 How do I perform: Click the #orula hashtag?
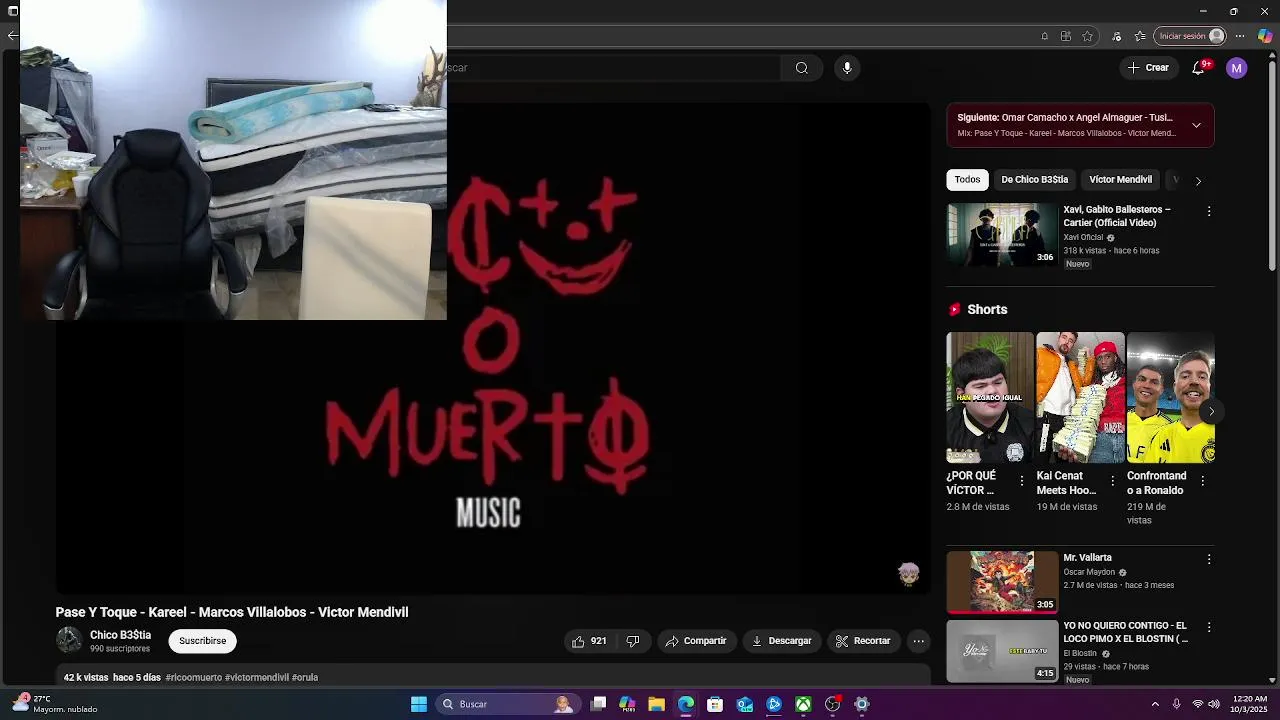305,678
